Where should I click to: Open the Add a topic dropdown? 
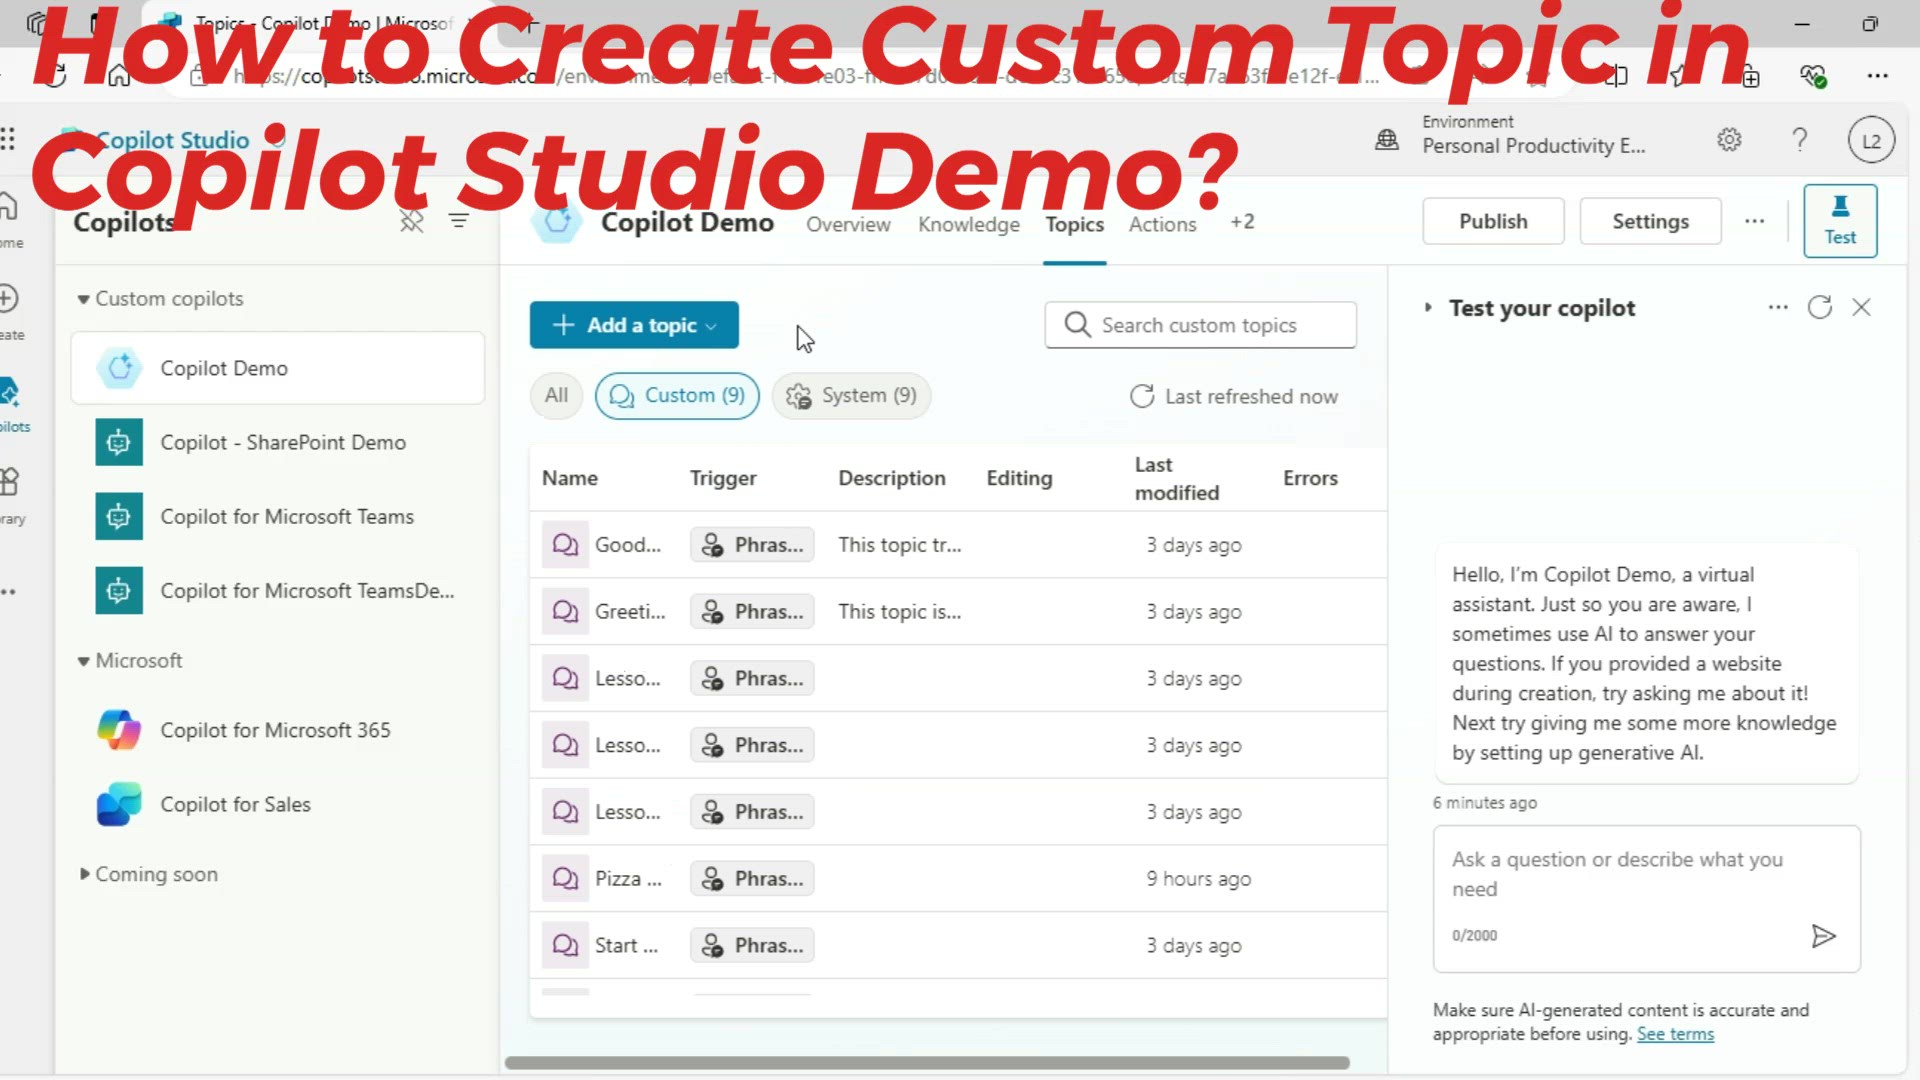tap(634, 325)
